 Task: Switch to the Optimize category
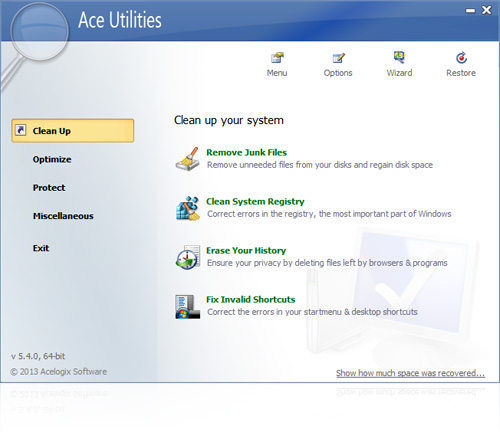[52, 159]
